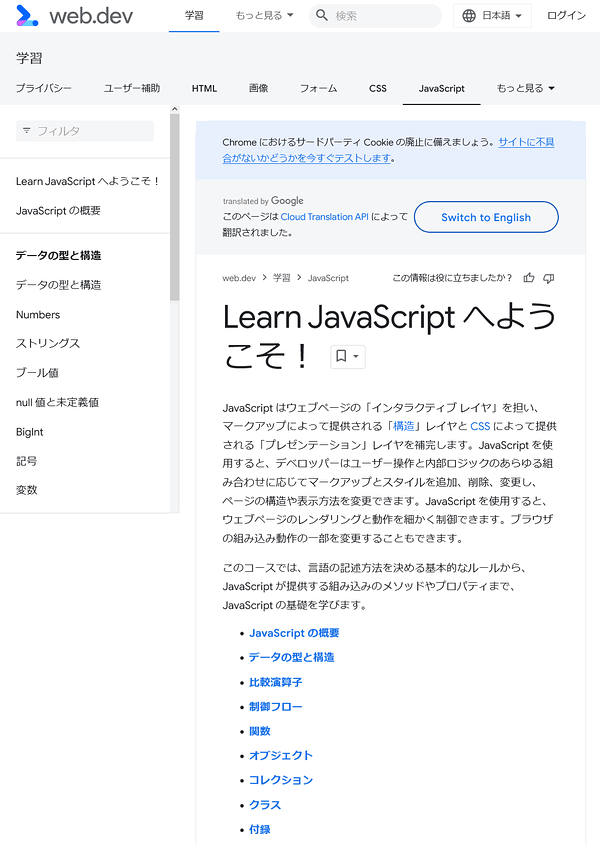The width and height of the screenshot is (600, 845).
Task: Focus the フィルタ input in sidebar
Action: (x=85, y=130)
